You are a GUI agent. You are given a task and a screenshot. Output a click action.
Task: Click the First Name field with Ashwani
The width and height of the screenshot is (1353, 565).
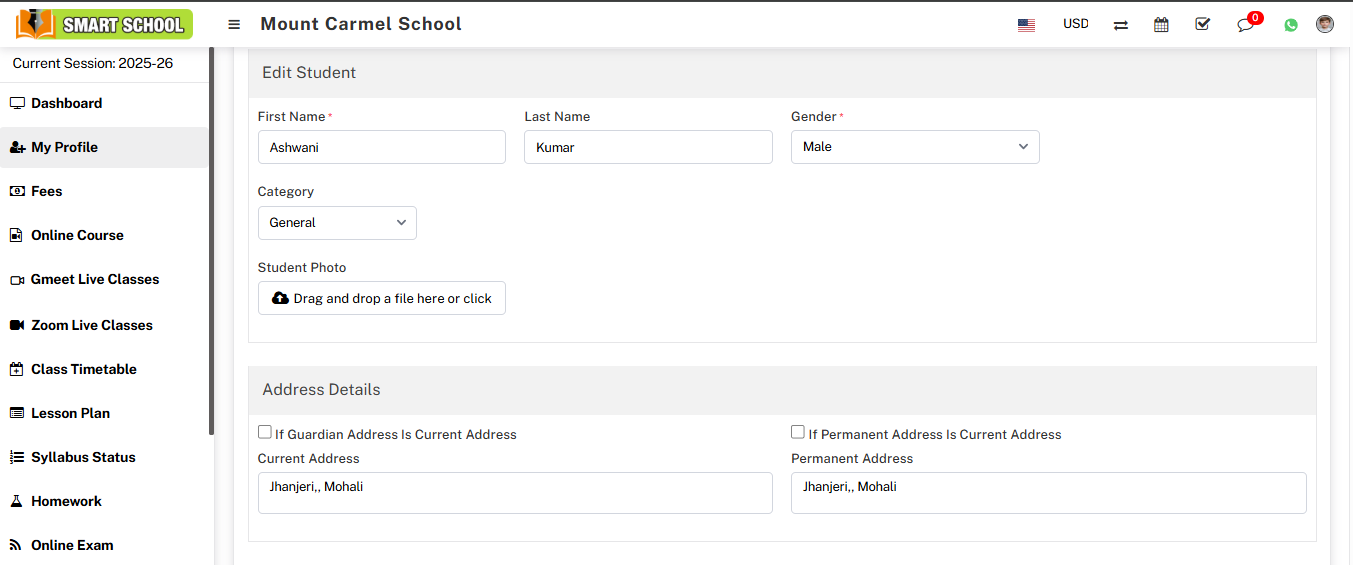click(382, 147)
